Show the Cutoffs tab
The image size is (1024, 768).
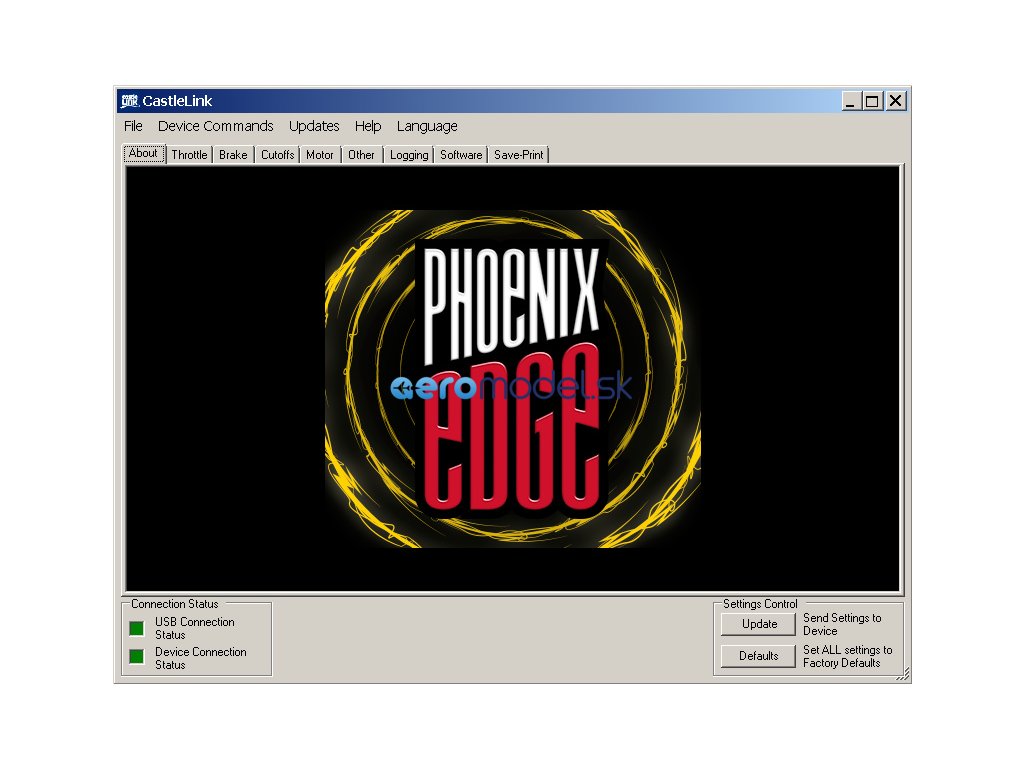tap(277, 155)
